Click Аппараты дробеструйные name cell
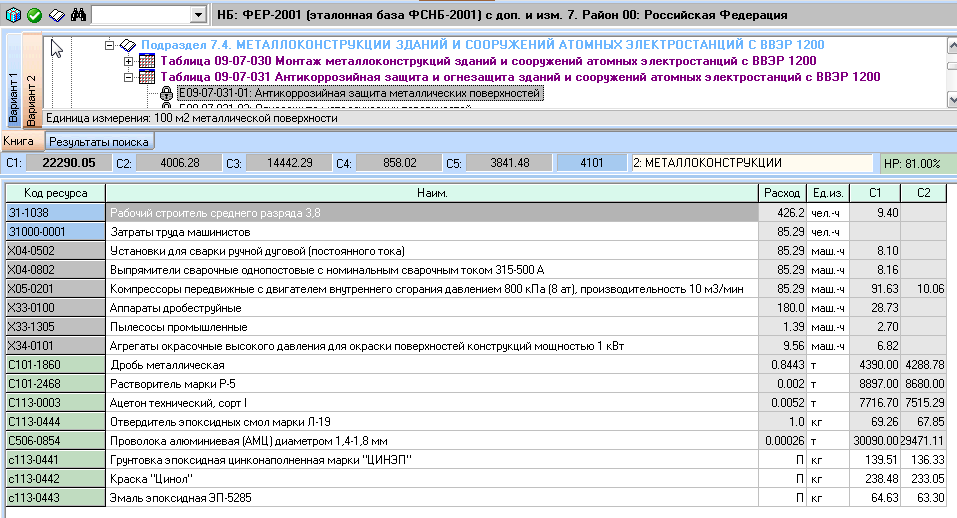This screenshot has height=518, width=957. pos(432,308)
